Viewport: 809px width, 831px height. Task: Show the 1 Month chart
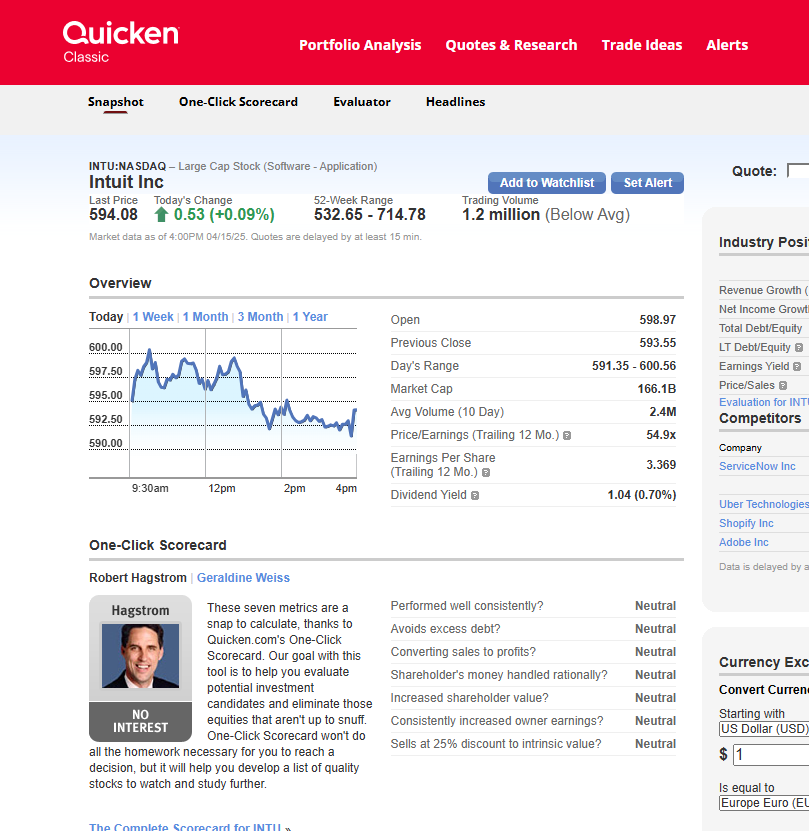tap(205, 317)
